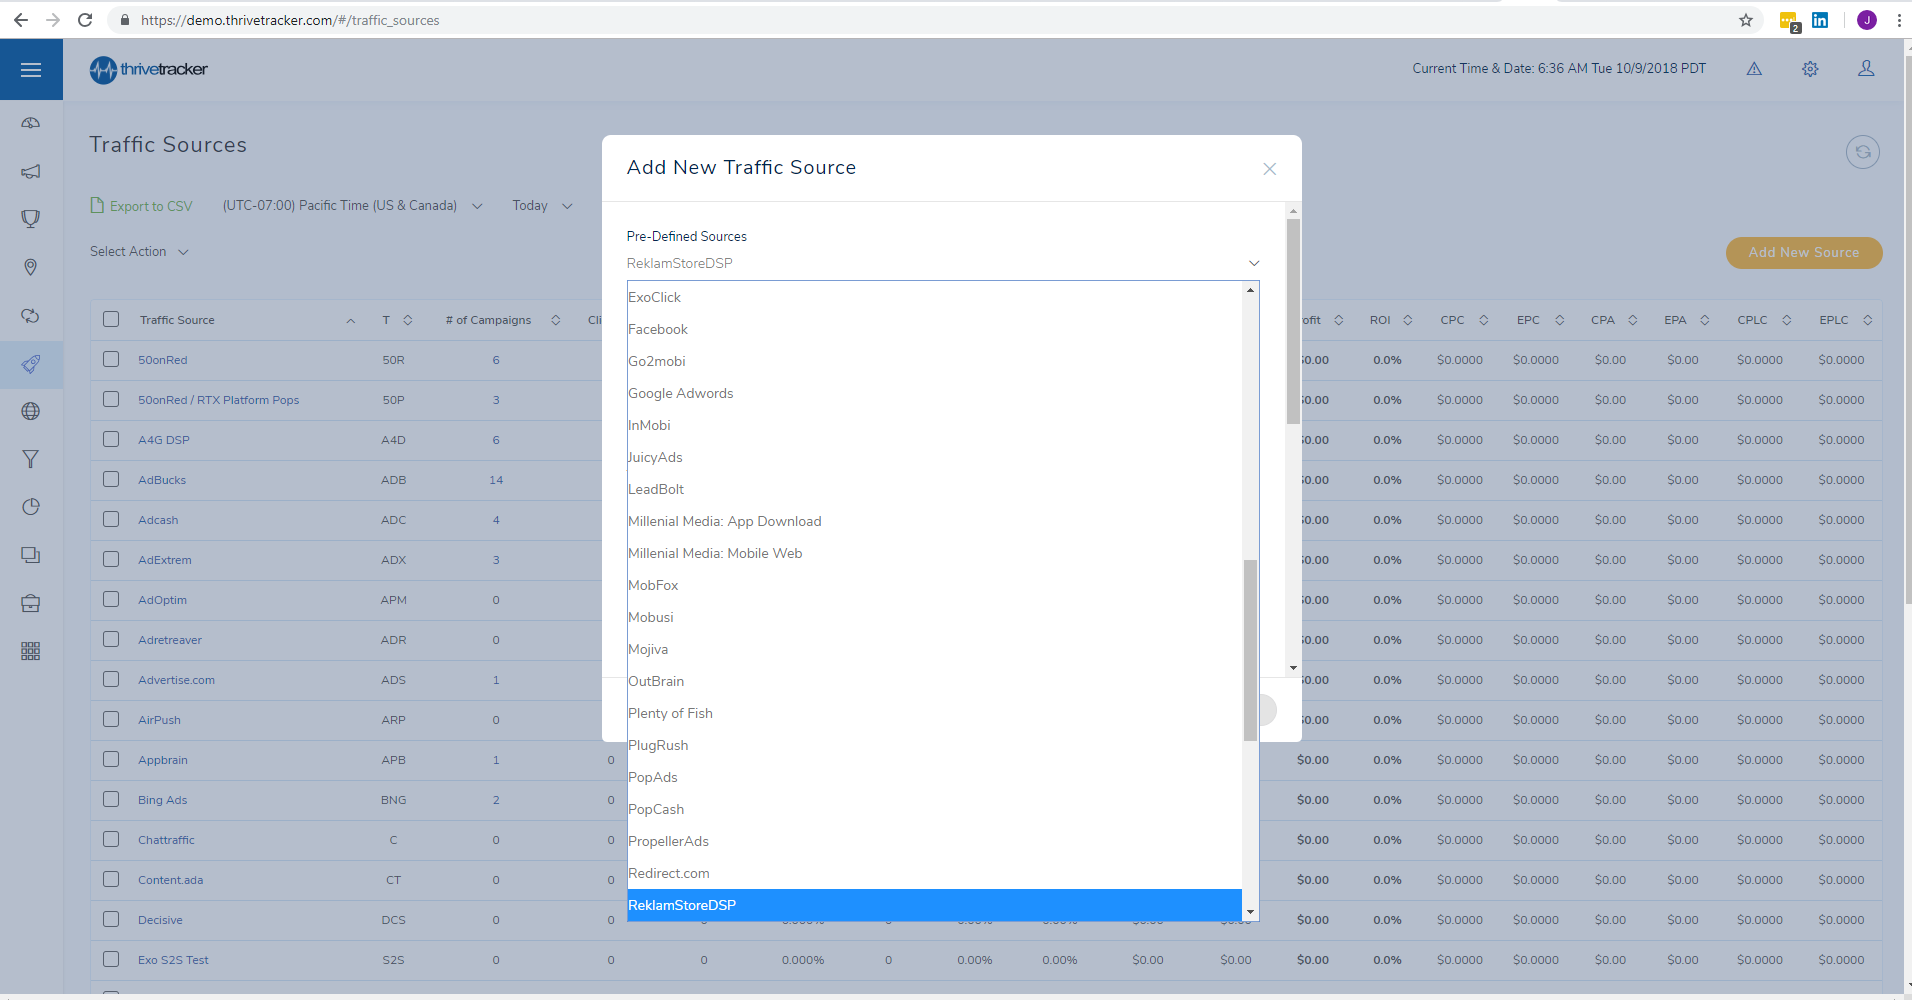Close the Add New Traffic Source dialog

click(x=1269, y=169)
